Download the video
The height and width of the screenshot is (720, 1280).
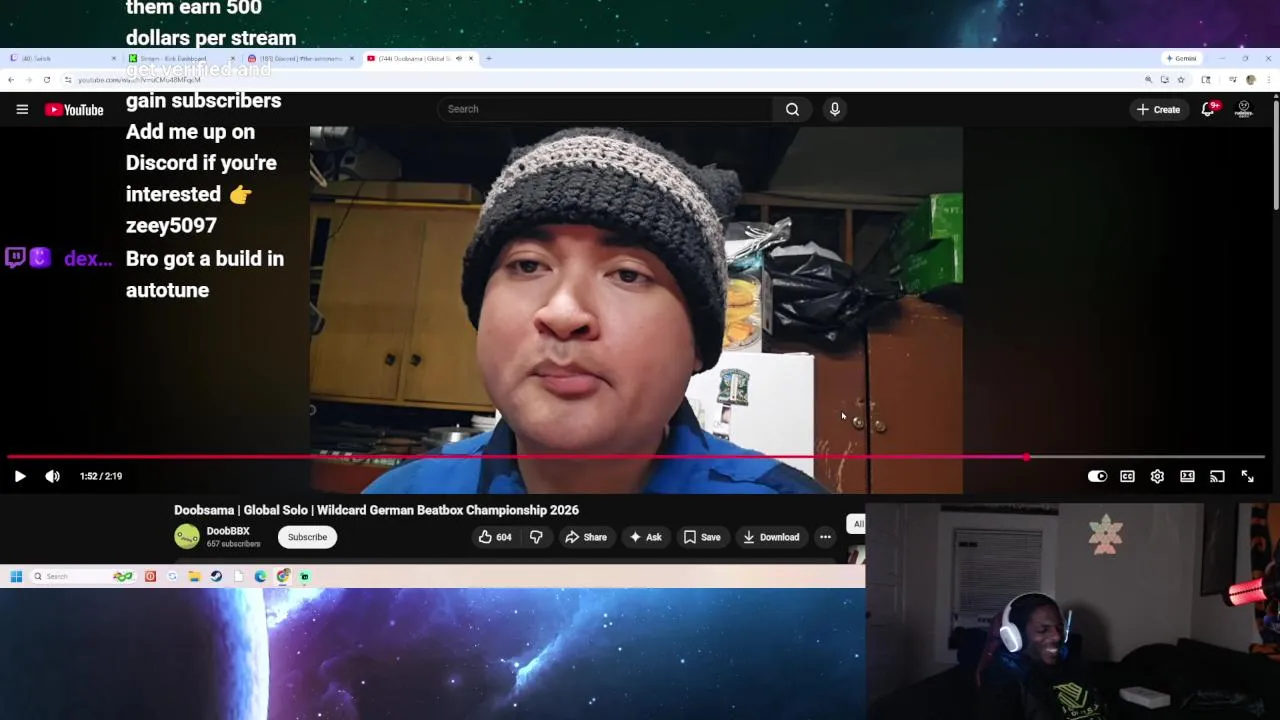pos(770,537)
